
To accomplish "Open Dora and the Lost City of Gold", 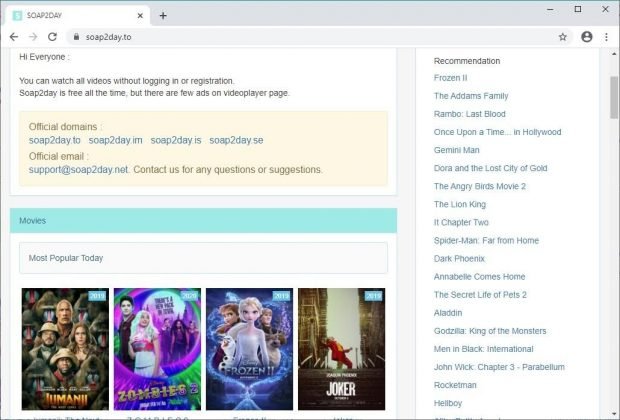I will coord(491,168).
